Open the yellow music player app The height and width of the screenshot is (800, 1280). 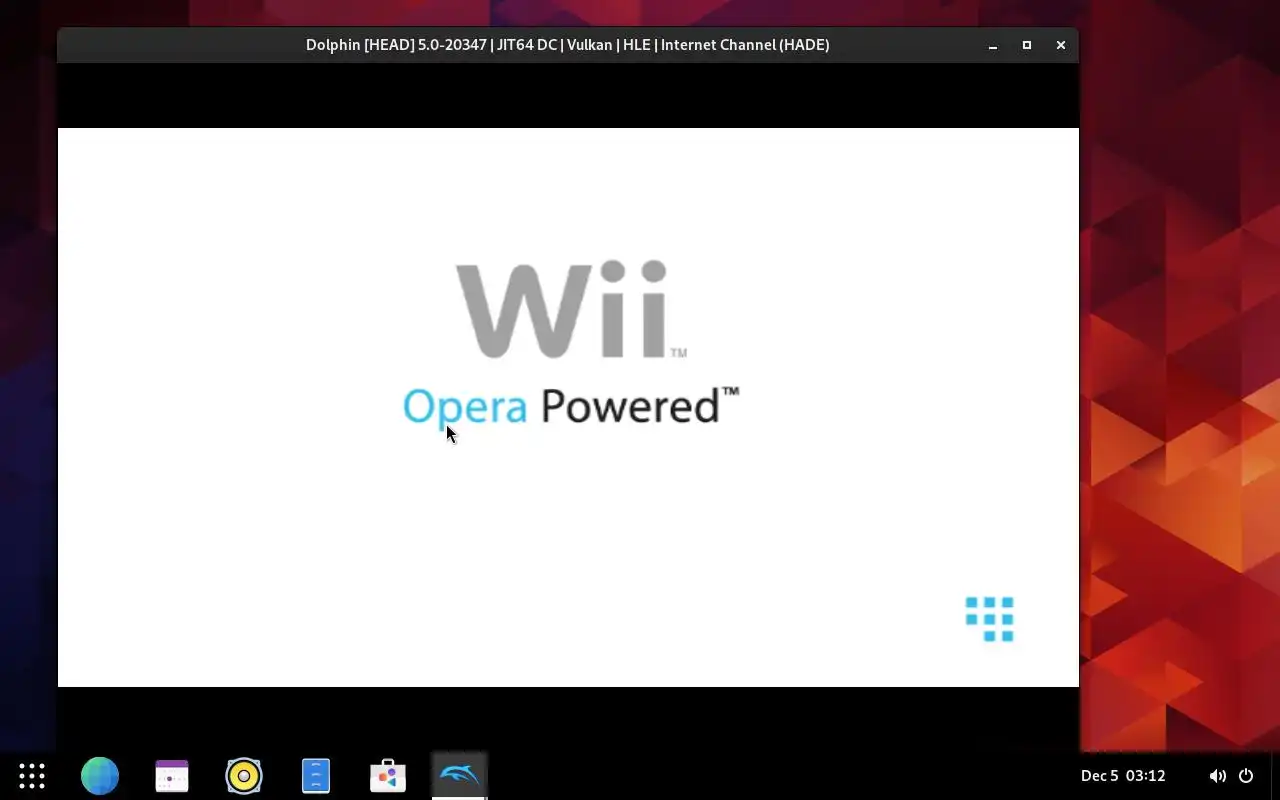244,775
